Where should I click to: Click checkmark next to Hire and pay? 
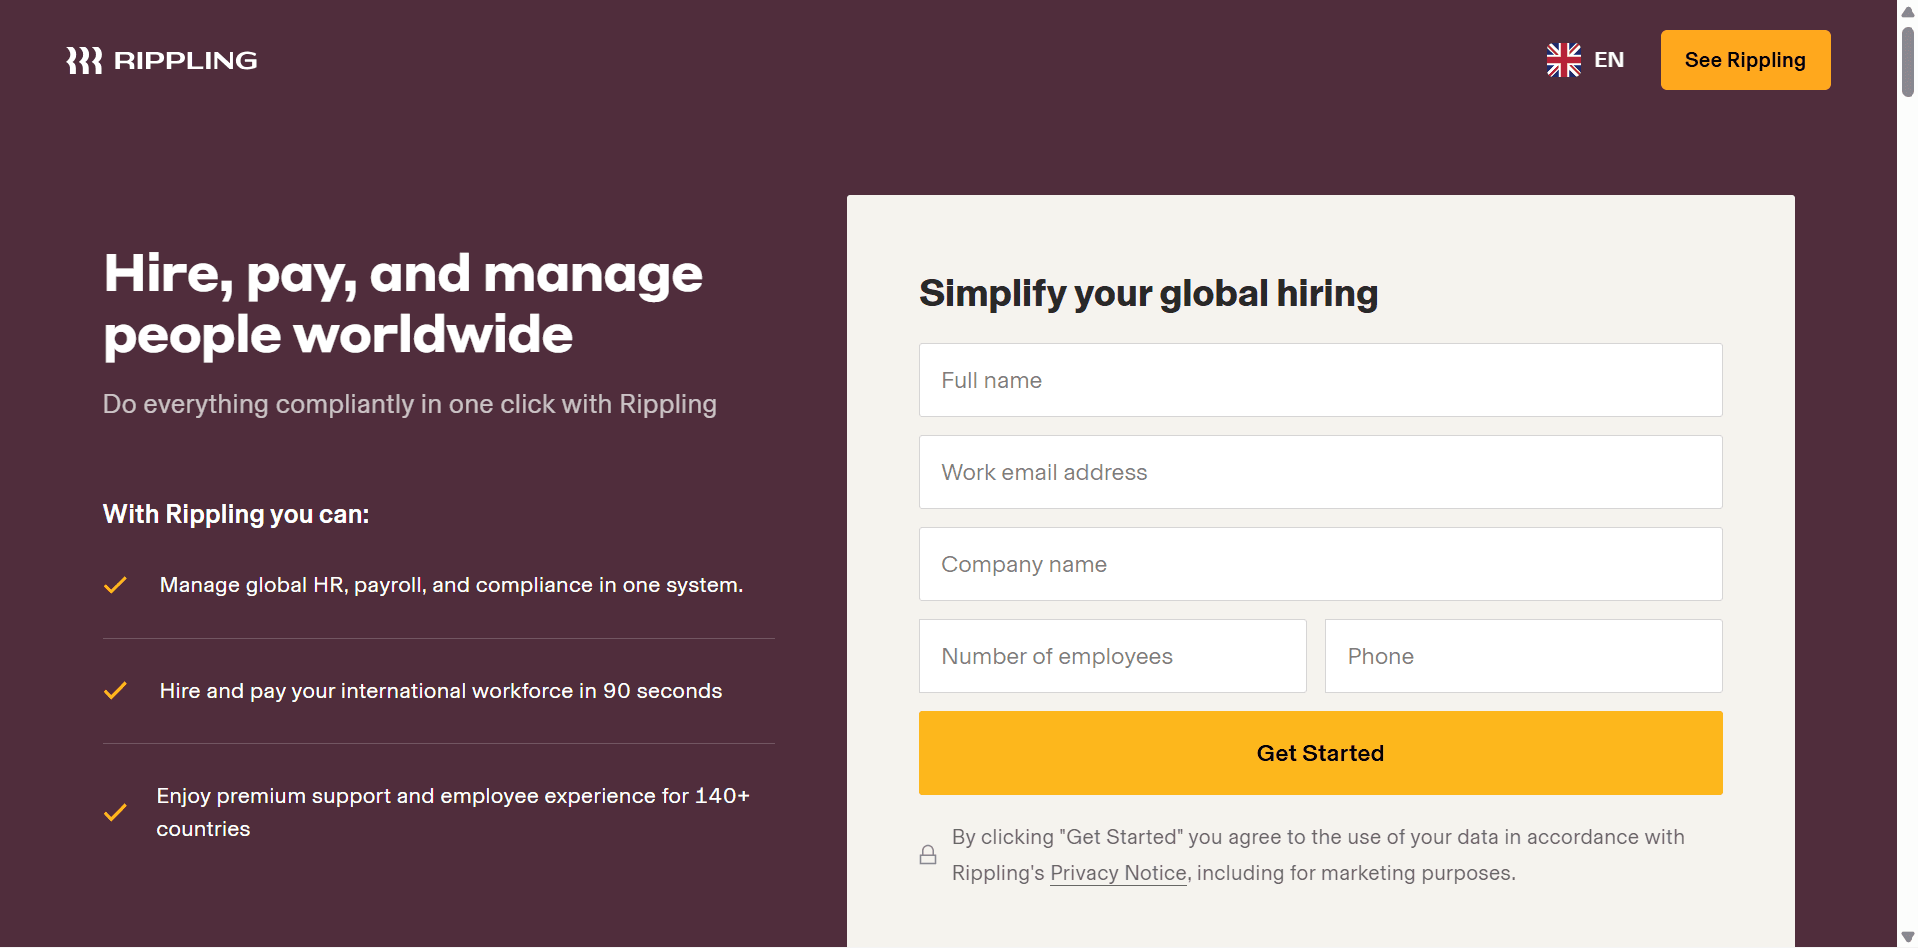115,691
